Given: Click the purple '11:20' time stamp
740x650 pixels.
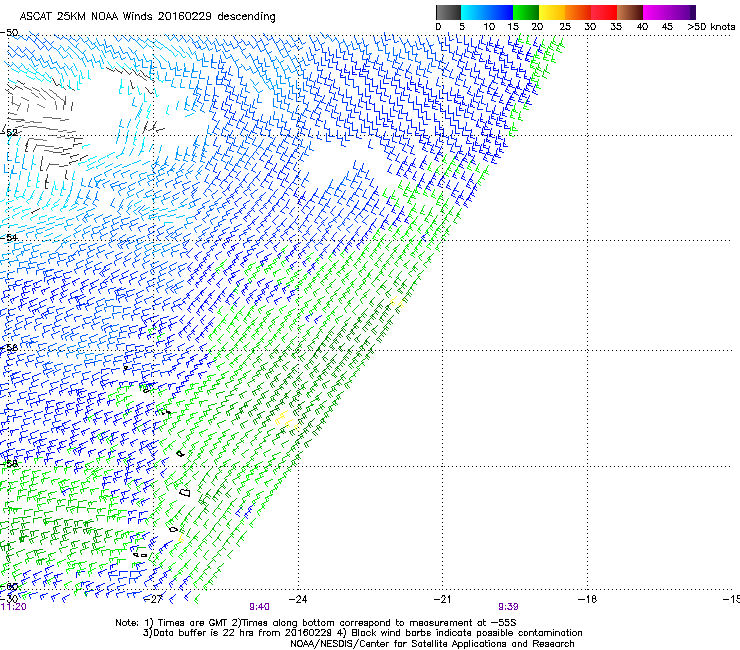Looking at the screenshot, I should pyautogui.click(x=13, y=607).
